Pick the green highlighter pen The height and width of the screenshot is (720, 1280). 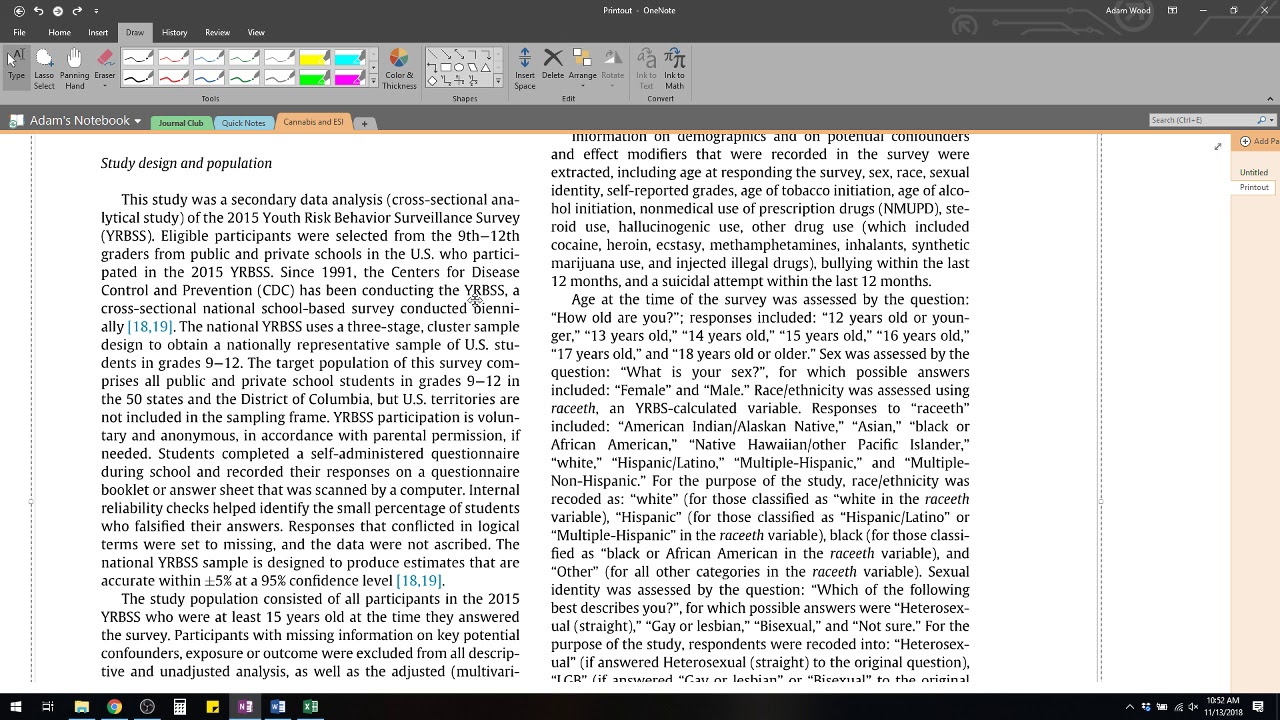click(x=314, y=77)
